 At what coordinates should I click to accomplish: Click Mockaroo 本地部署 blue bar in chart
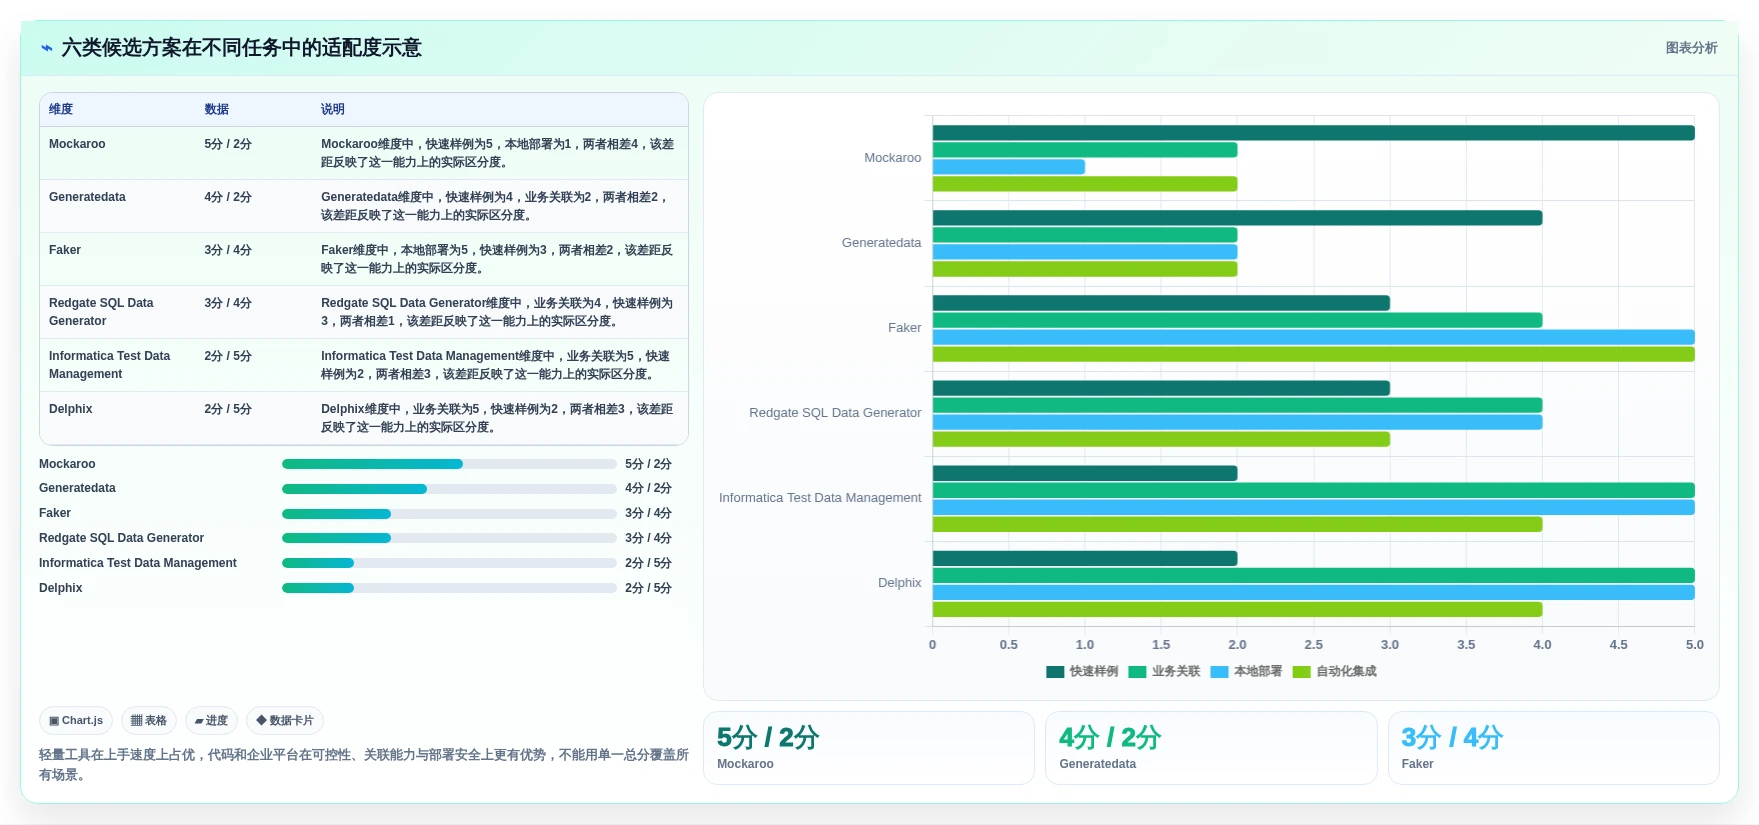tap(1009, 167)
